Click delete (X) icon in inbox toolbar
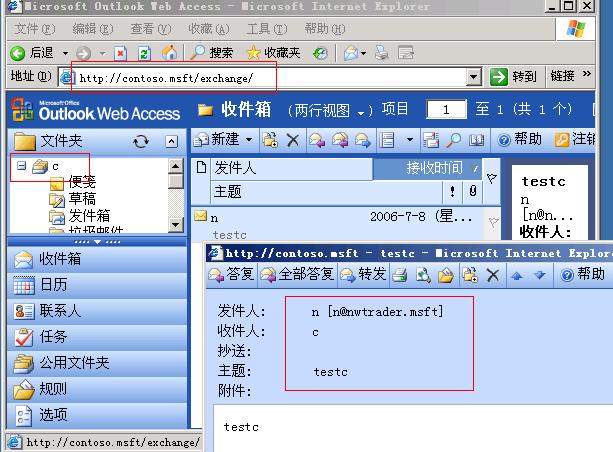Viewport: 613px width, 452px height. tap(293, 140)
